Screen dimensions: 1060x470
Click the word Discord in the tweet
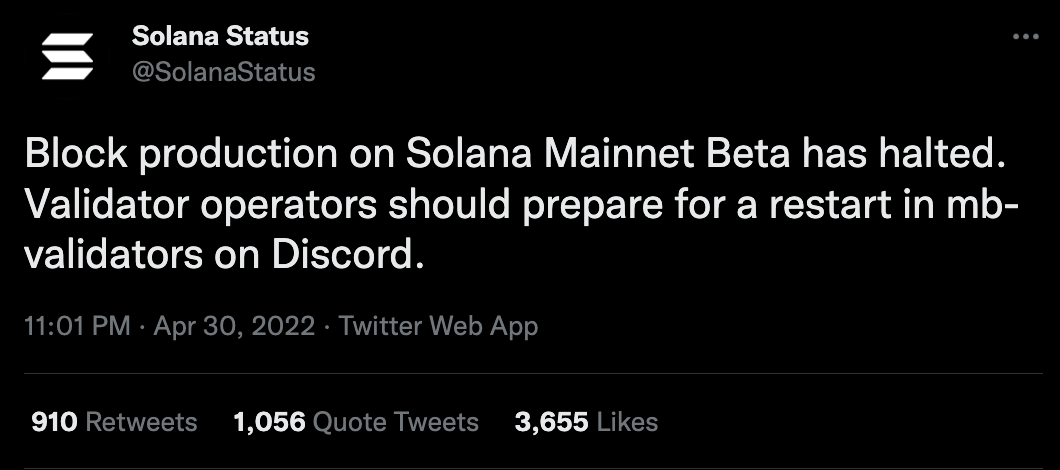click(349, 256)
